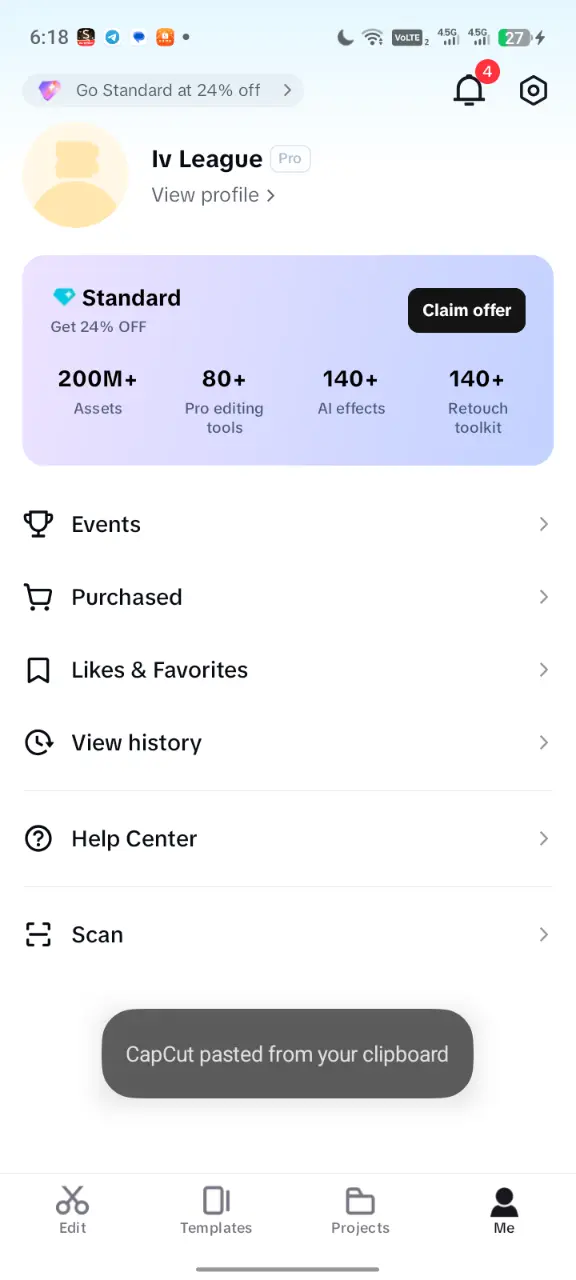Expand the Help Center row chevron

click(x=544, y=838)
